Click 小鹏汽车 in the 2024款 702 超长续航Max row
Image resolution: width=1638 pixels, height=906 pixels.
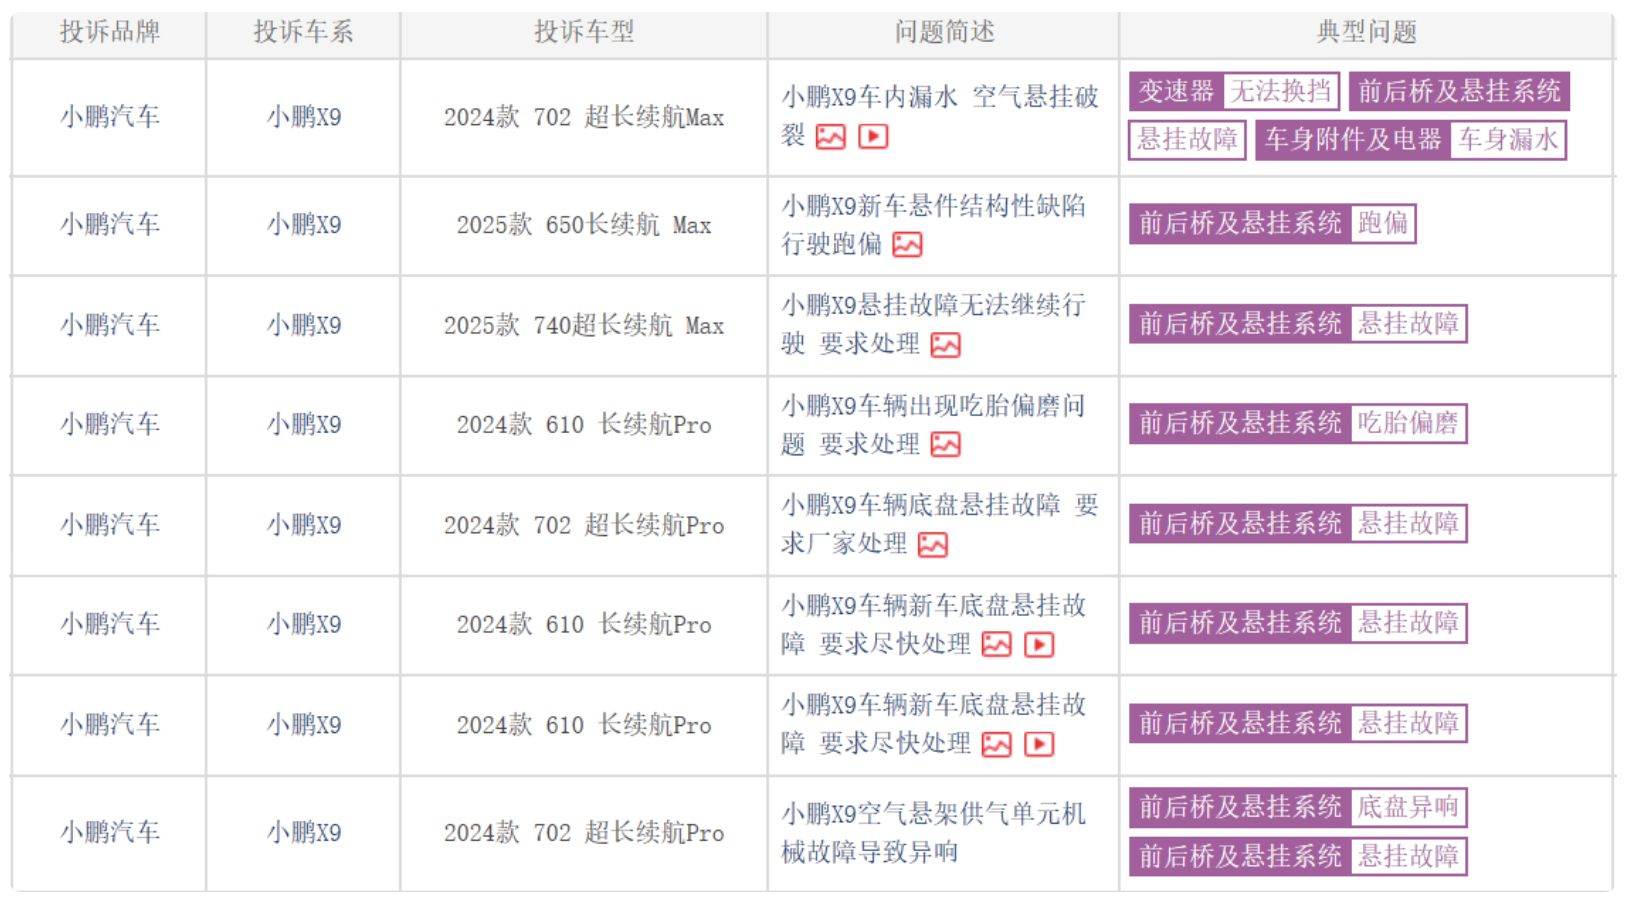(109, 118)
